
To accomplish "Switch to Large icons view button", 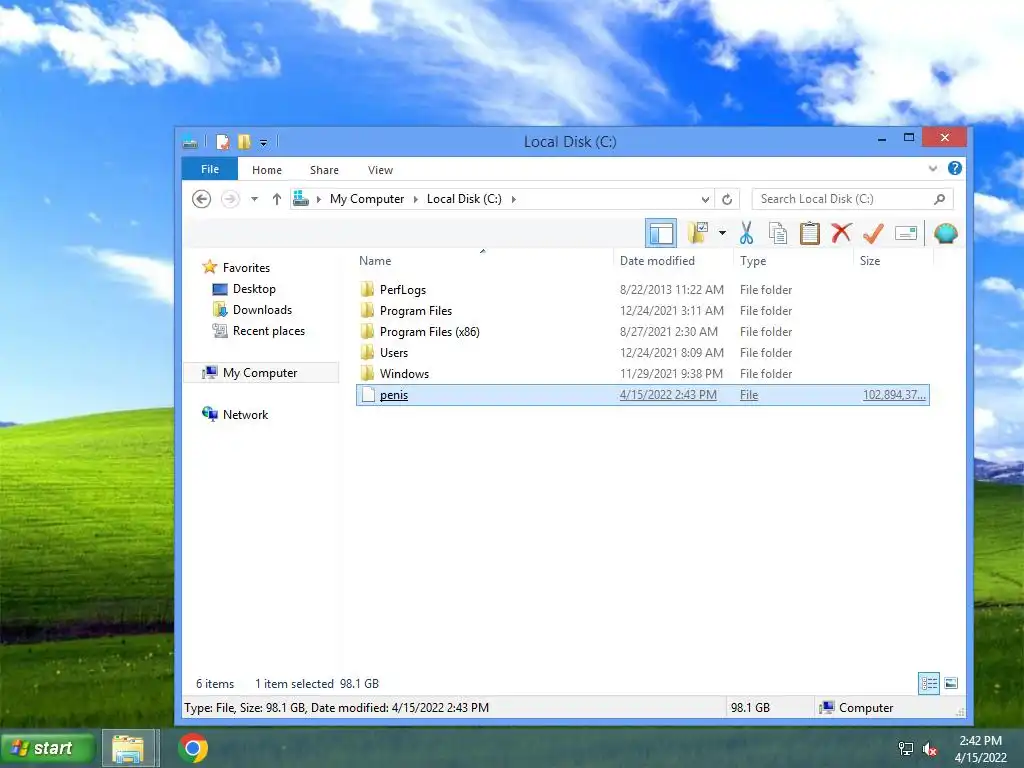I will tap(952, 683).
